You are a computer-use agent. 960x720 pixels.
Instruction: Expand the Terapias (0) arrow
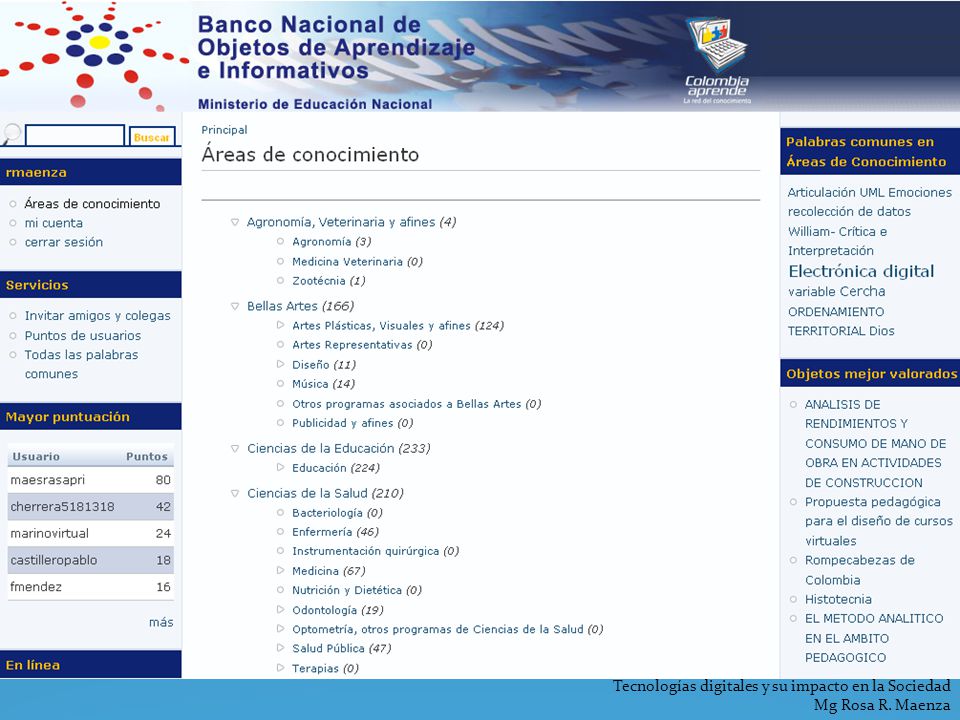[x=280, y=668]
